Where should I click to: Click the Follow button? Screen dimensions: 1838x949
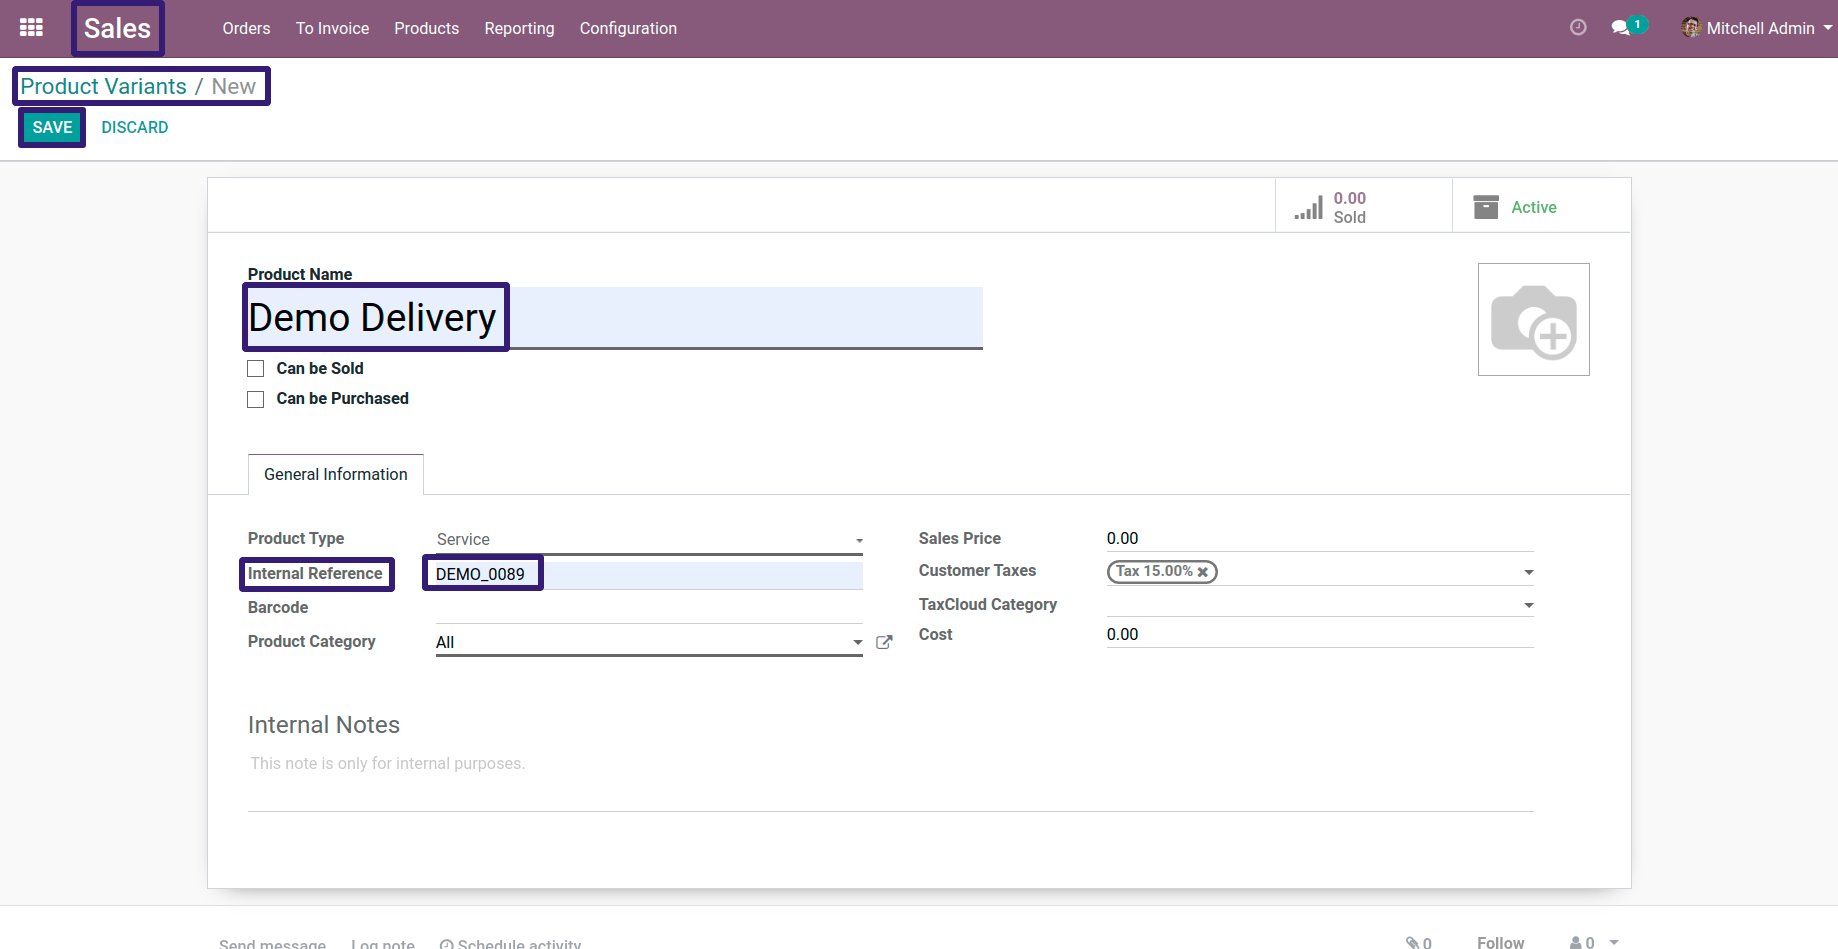[x=1500, y=942]
